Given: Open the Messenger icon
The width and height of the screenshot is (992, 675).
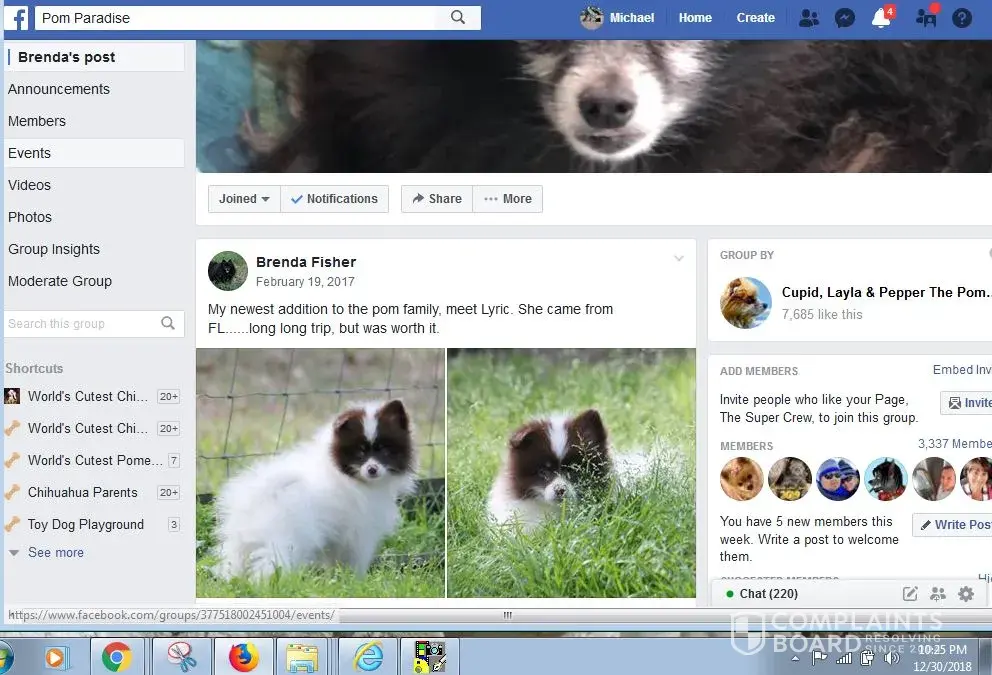Looking at the screenshot, I should click(844, 18).
